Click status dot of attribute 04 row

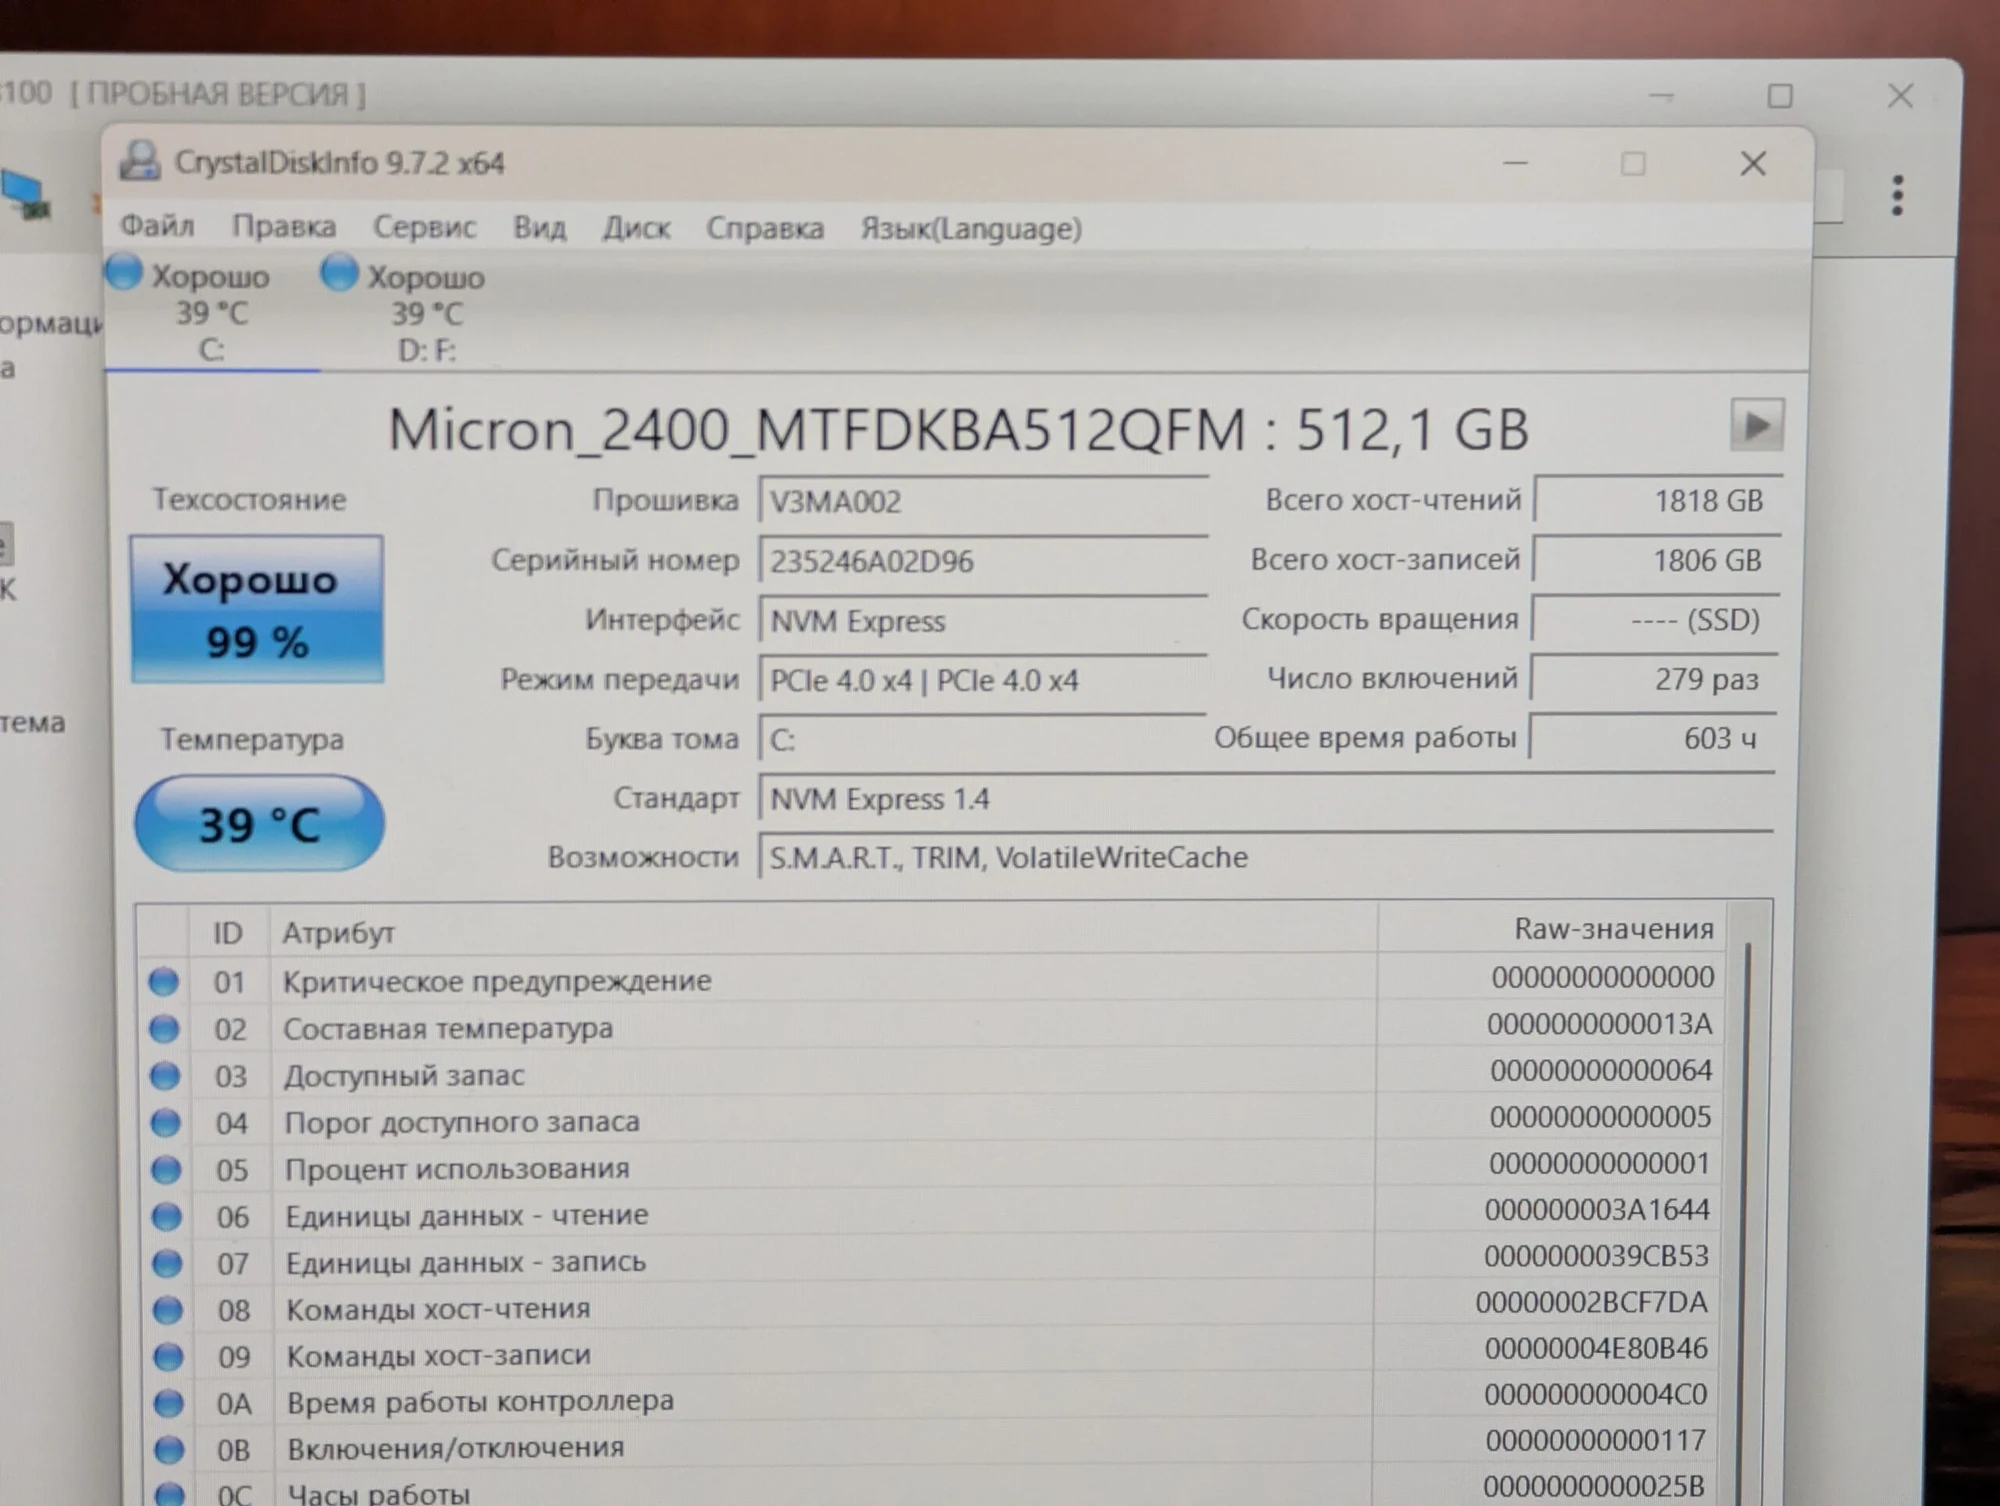[165, 1123]
